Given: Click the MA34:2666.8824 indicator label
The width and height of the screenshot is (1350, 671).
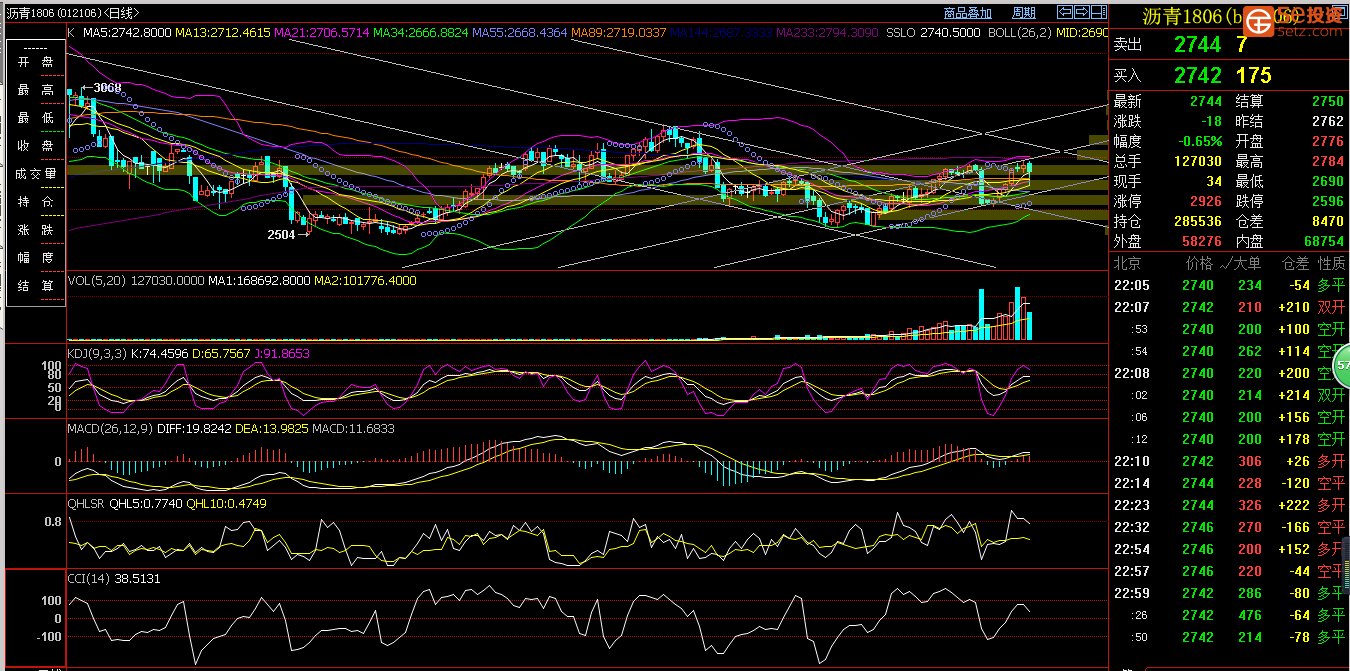Looking at the screenshot, I should [x=421, y=33].
